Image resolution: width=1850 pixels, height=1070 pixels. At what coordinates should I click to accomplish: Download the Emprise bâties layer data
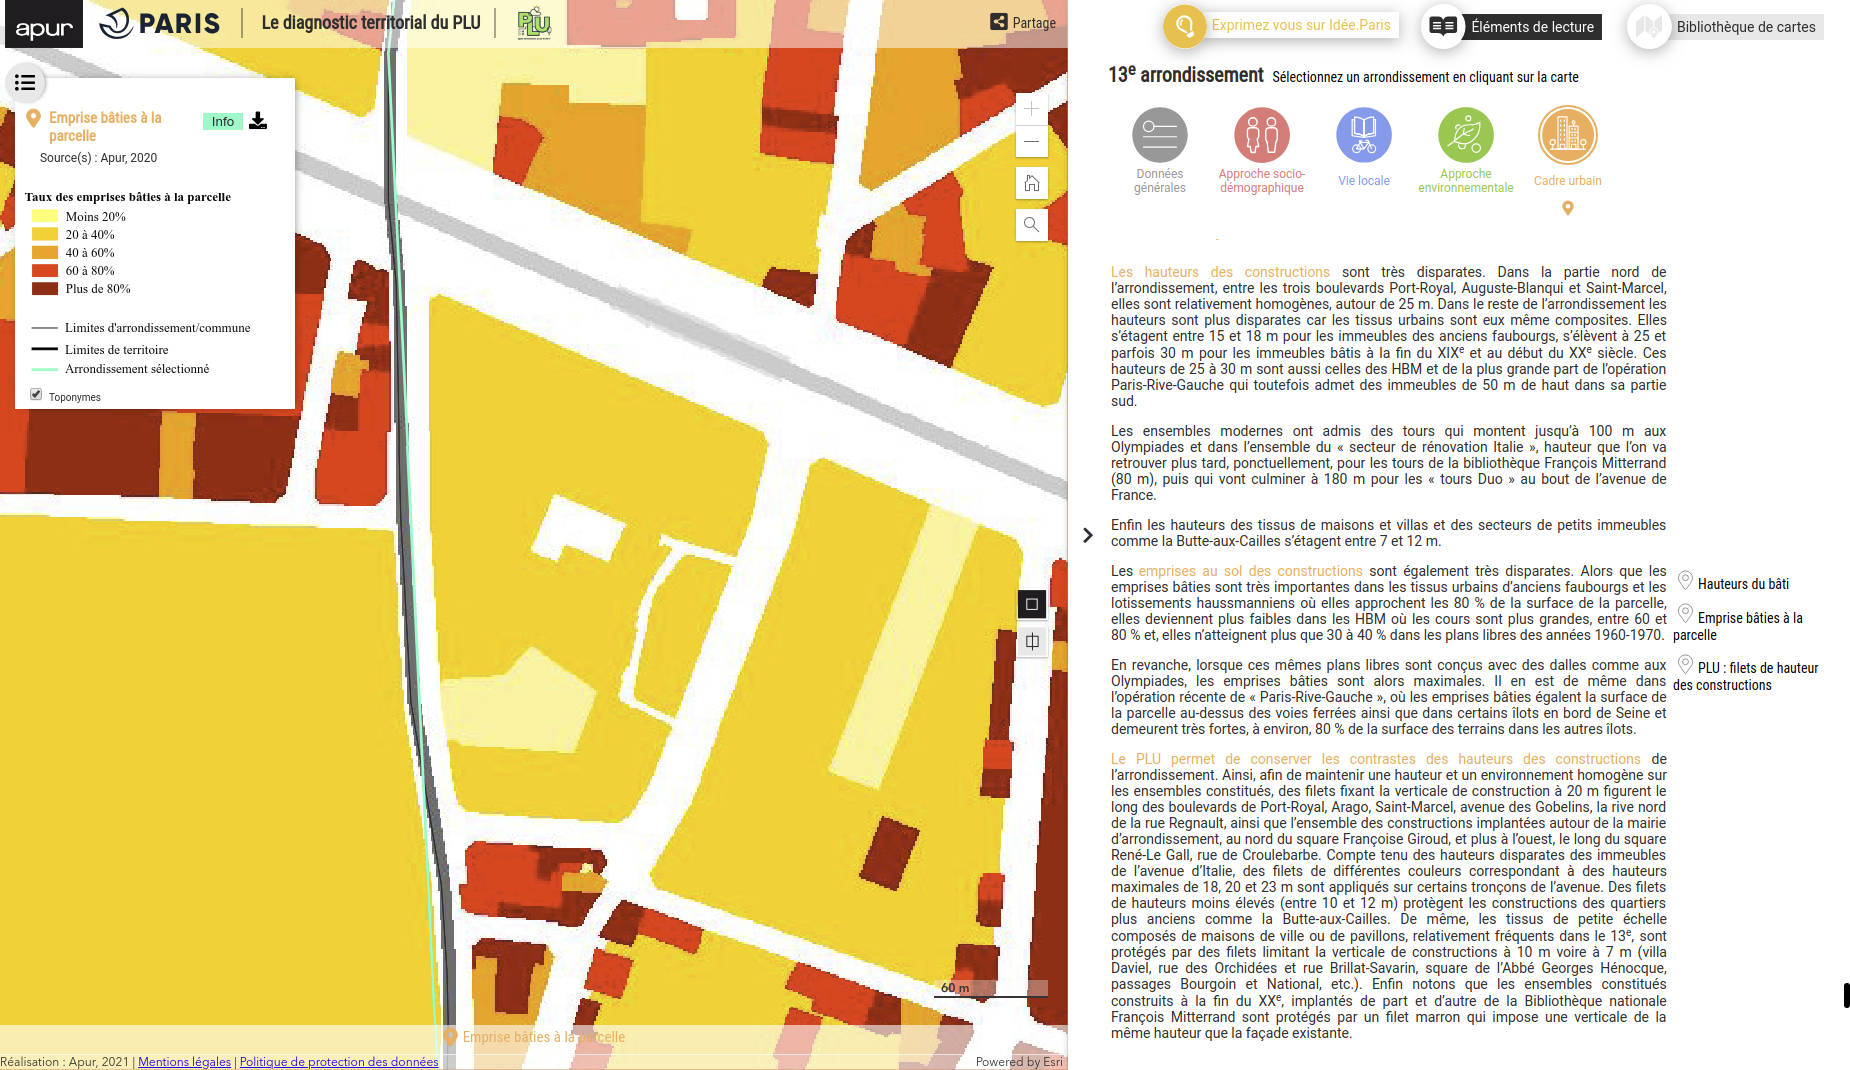258,121
